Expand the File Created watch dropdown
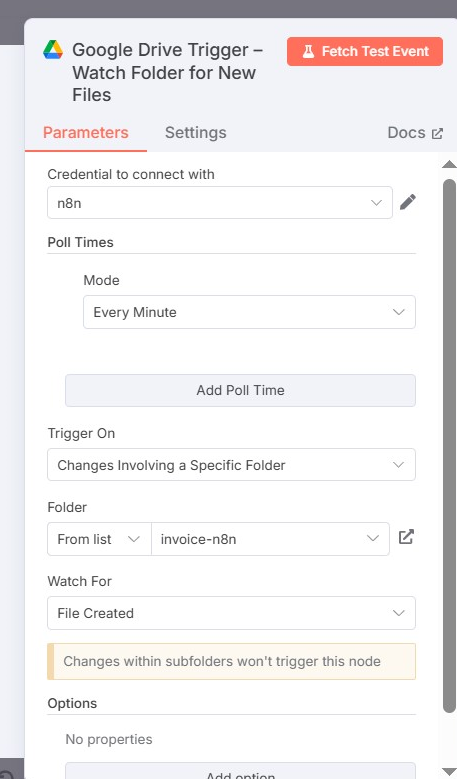This screenshot has height=779, width=457. (231, 613)
